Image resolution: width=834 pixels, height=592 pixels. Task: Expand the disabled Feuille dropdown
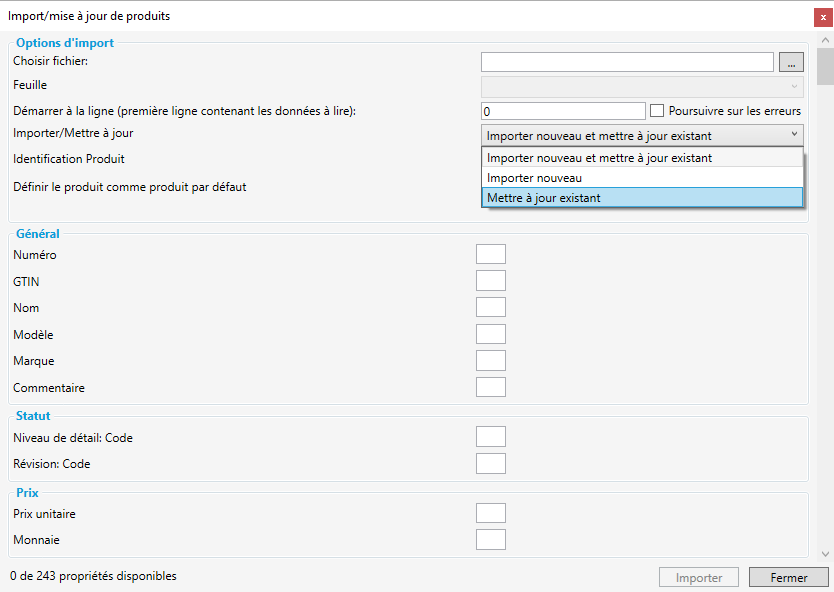click(x=642, y=86)
